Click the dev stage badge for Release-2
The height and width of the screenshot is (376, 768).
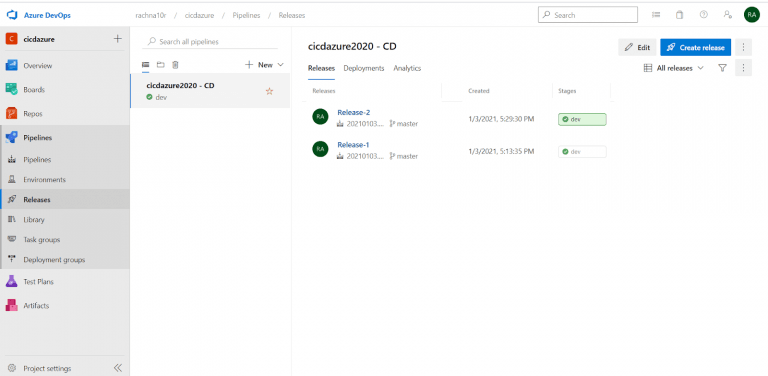(x=582, y=119)
